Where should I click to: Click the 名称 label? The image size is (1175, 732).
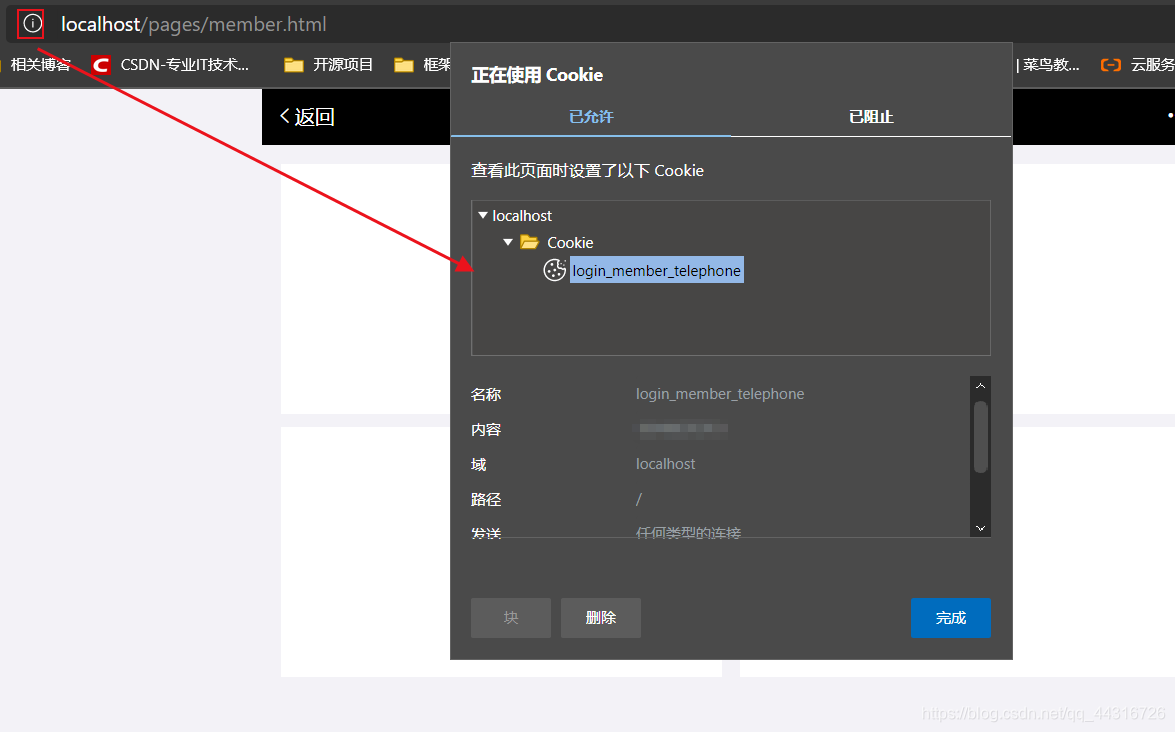[486, 394]
